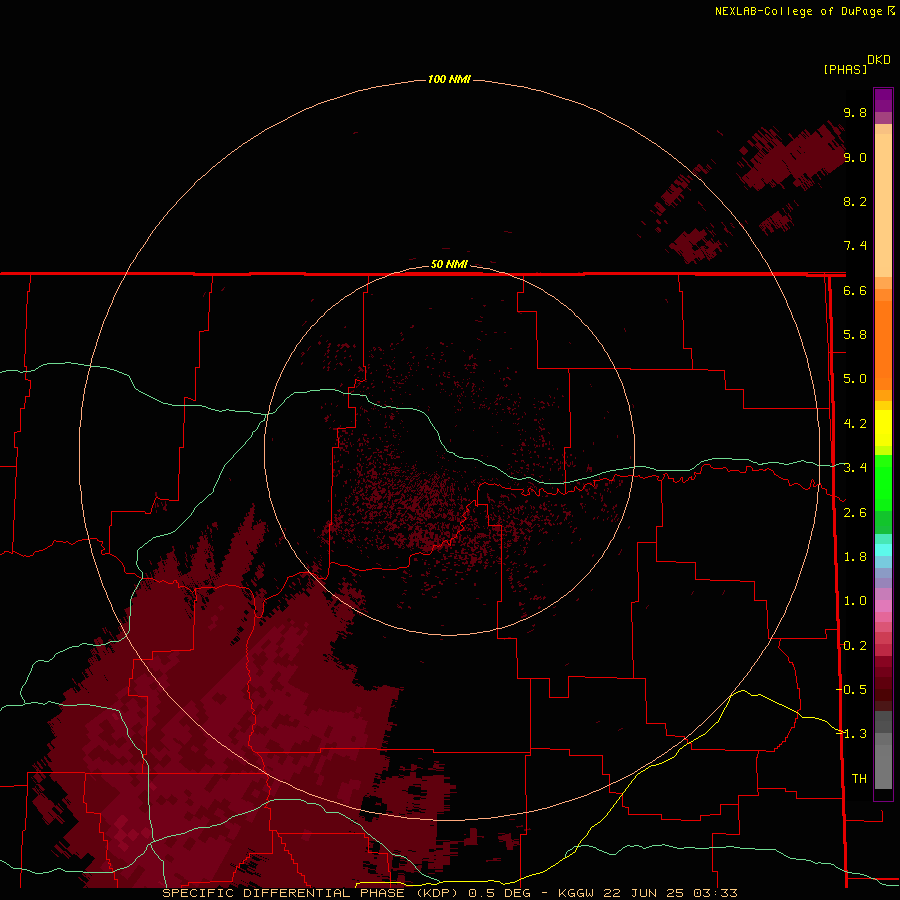Click the 22 JUN 25 03:33 timestamp
Screen dimensions: 900x900
click(x=670, y=893)
